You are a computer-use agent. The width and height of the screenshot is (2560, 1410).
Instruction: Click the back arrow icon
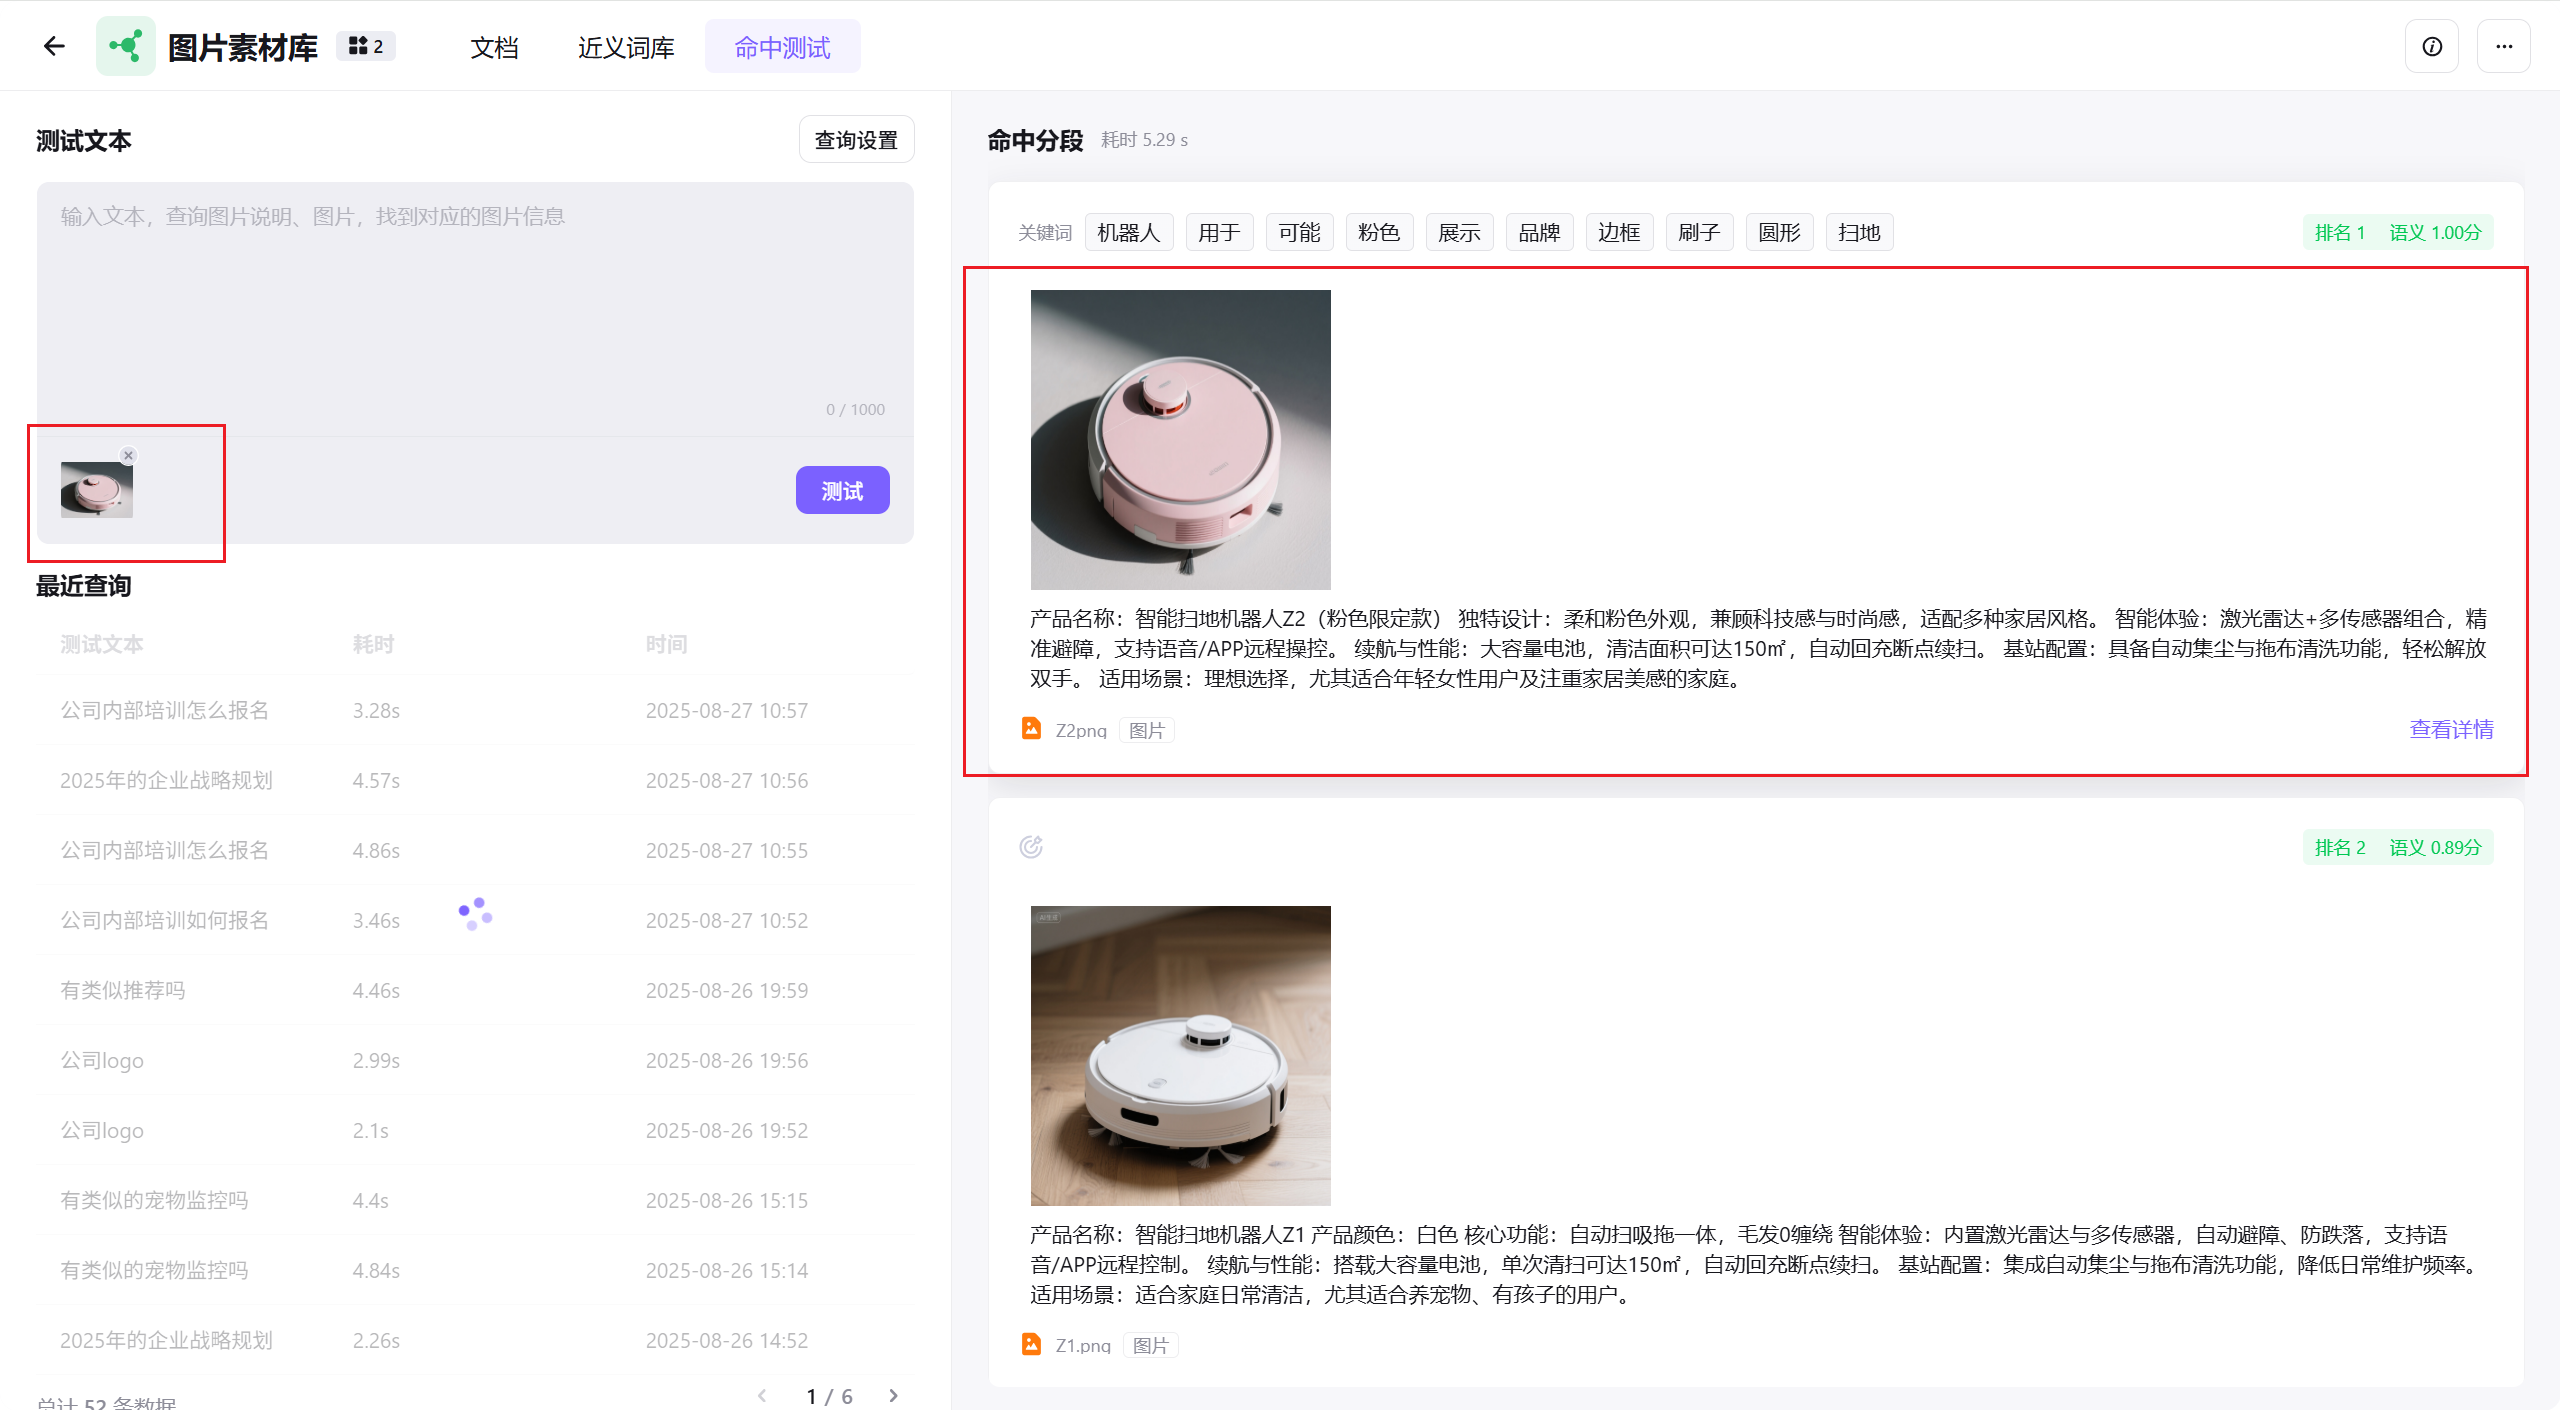click(54, 46)
